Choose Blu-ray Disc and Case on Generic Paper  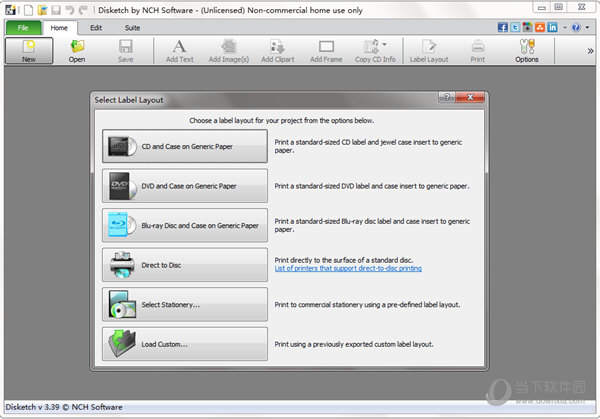coord(185,225)
